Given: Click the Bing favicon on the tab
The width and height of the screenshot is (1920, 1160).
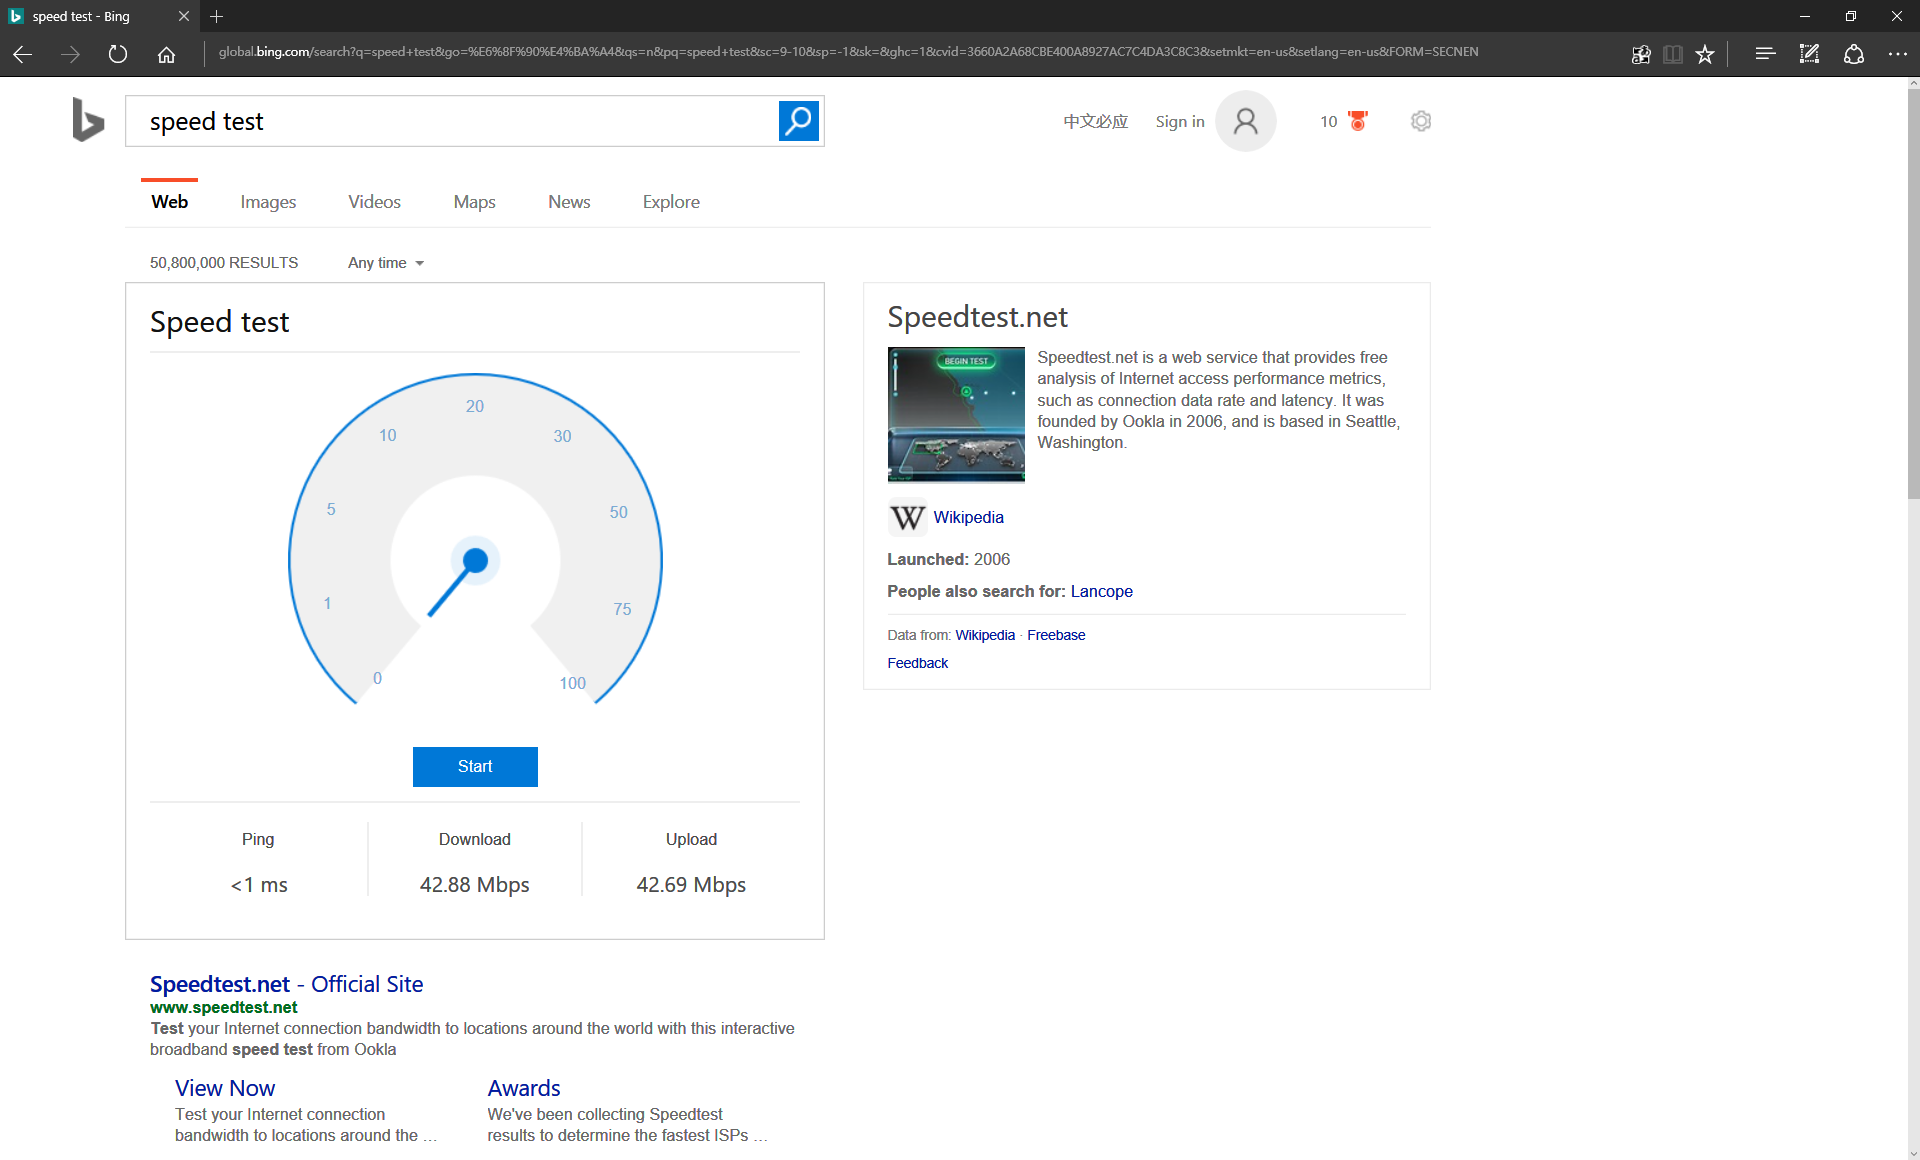Looking at the screenshot, I should click(x=16, y=16).
